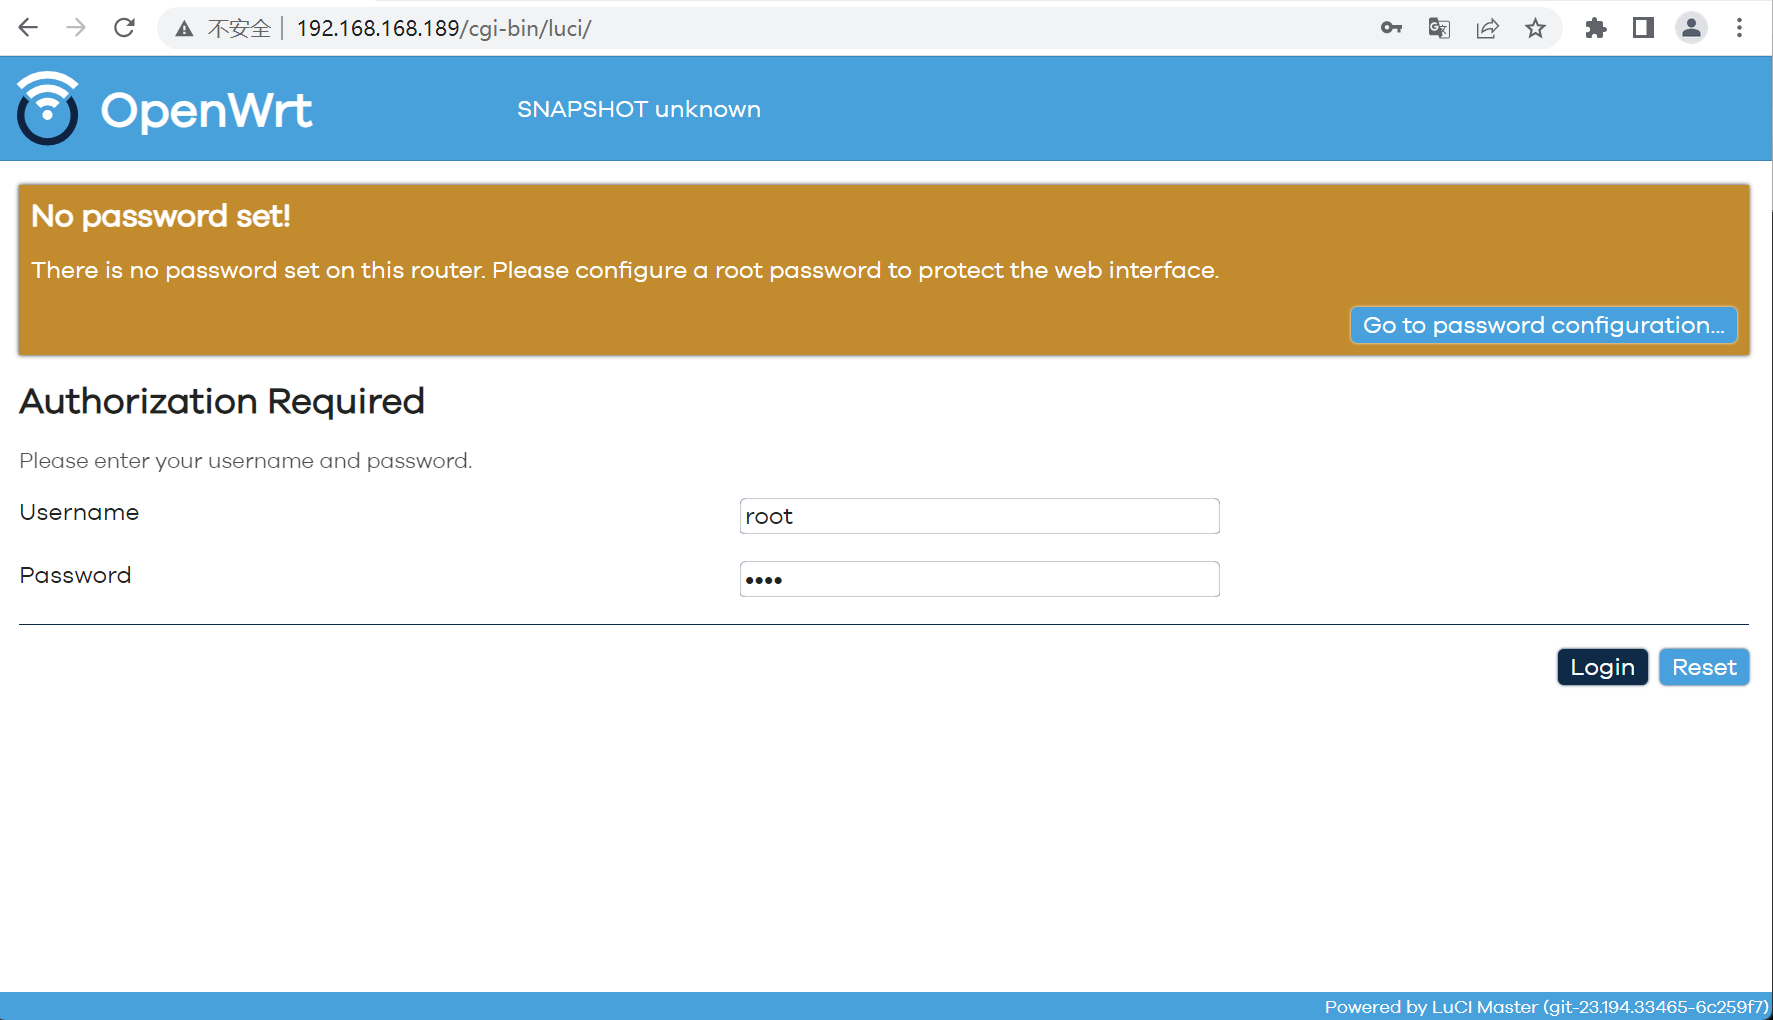Click the Reset button
This screenshot has height=1020, width=1773.
pyautogui.click(x=1703, y=667)
